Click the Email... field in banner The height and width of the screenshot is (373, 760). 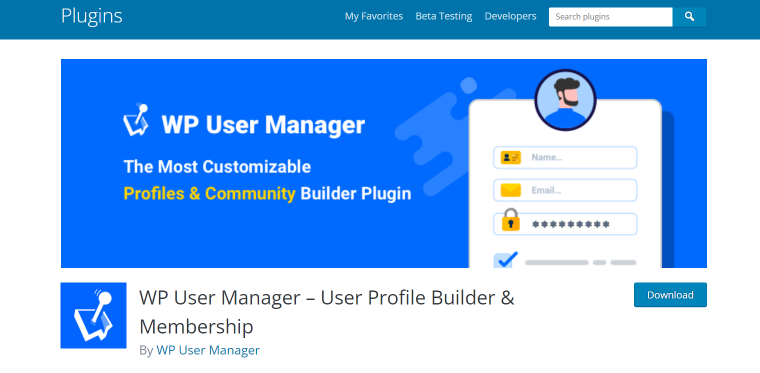(565, 190)
